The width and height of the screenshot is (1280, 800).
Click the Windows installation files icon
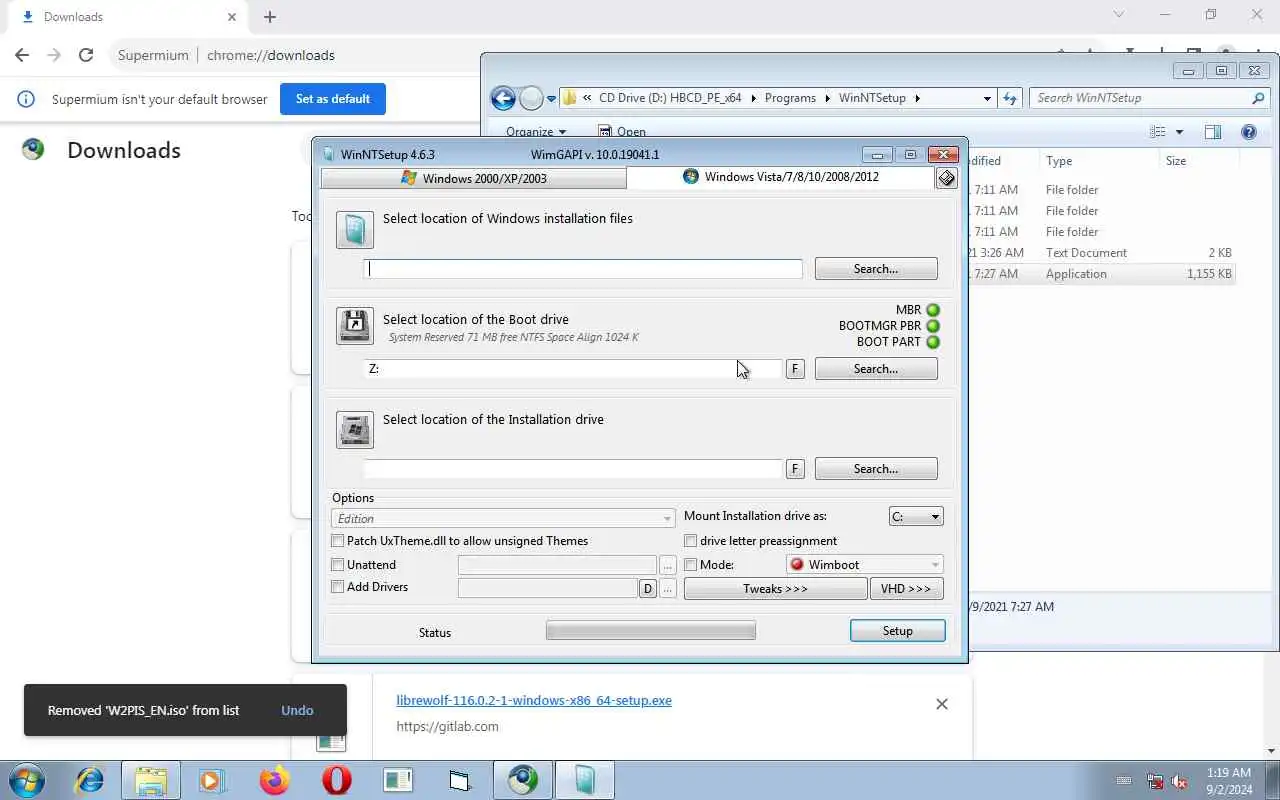tap(355, 230)
